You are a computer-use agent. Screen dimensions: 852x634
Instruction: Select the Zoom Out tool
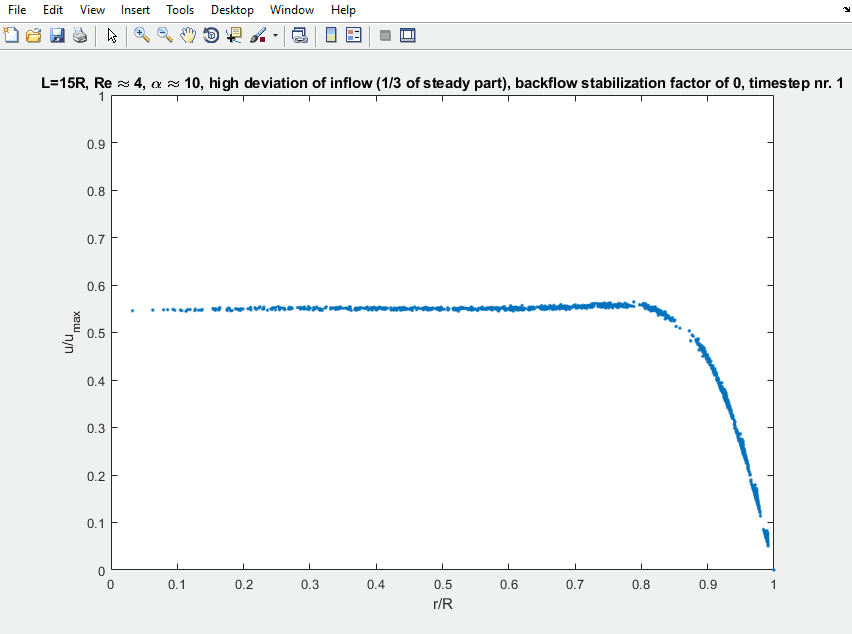(163, 34)
